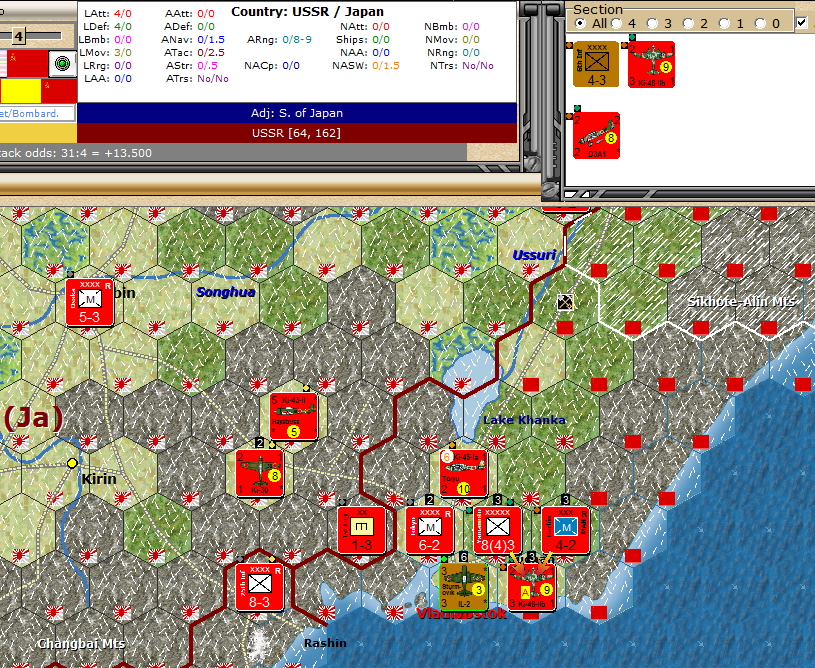Move the zoom slider handle labeled 4
Screen dimensions: 815x668
[19, 36]
